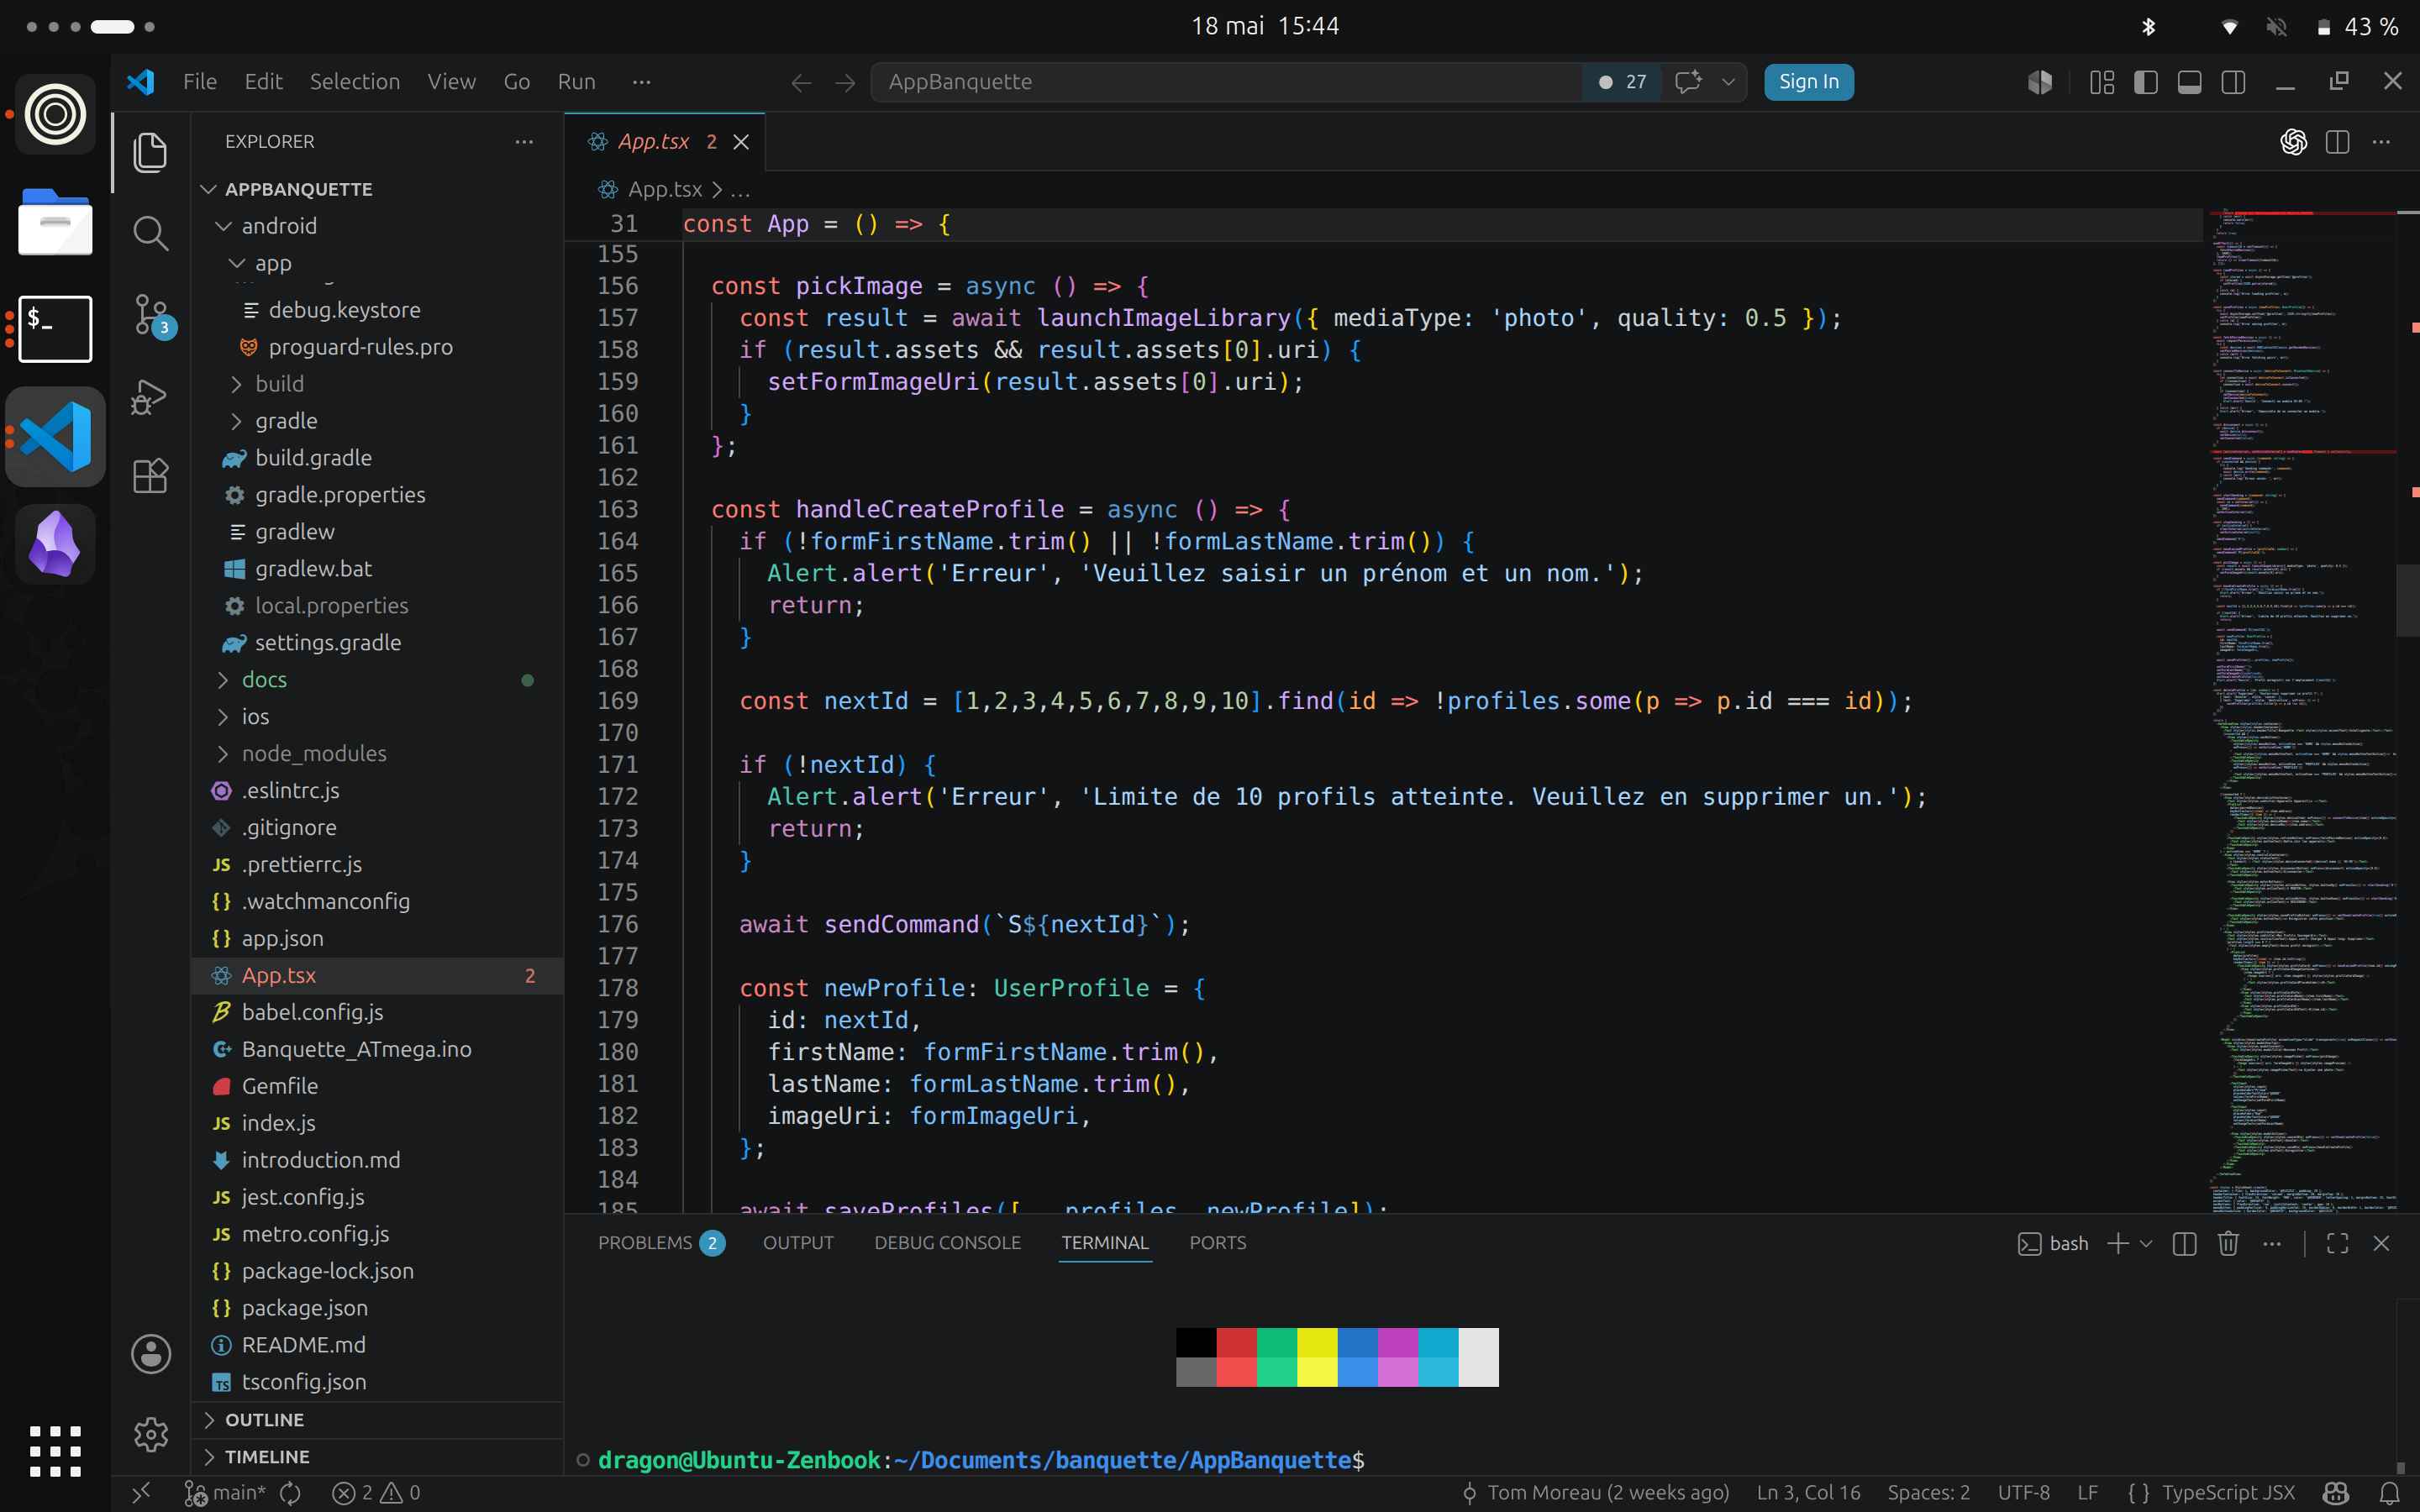2420x1512 pixels.
Task: Click Ln 3, Col 16 position indicator
Action: (x=1808, y=1493)
